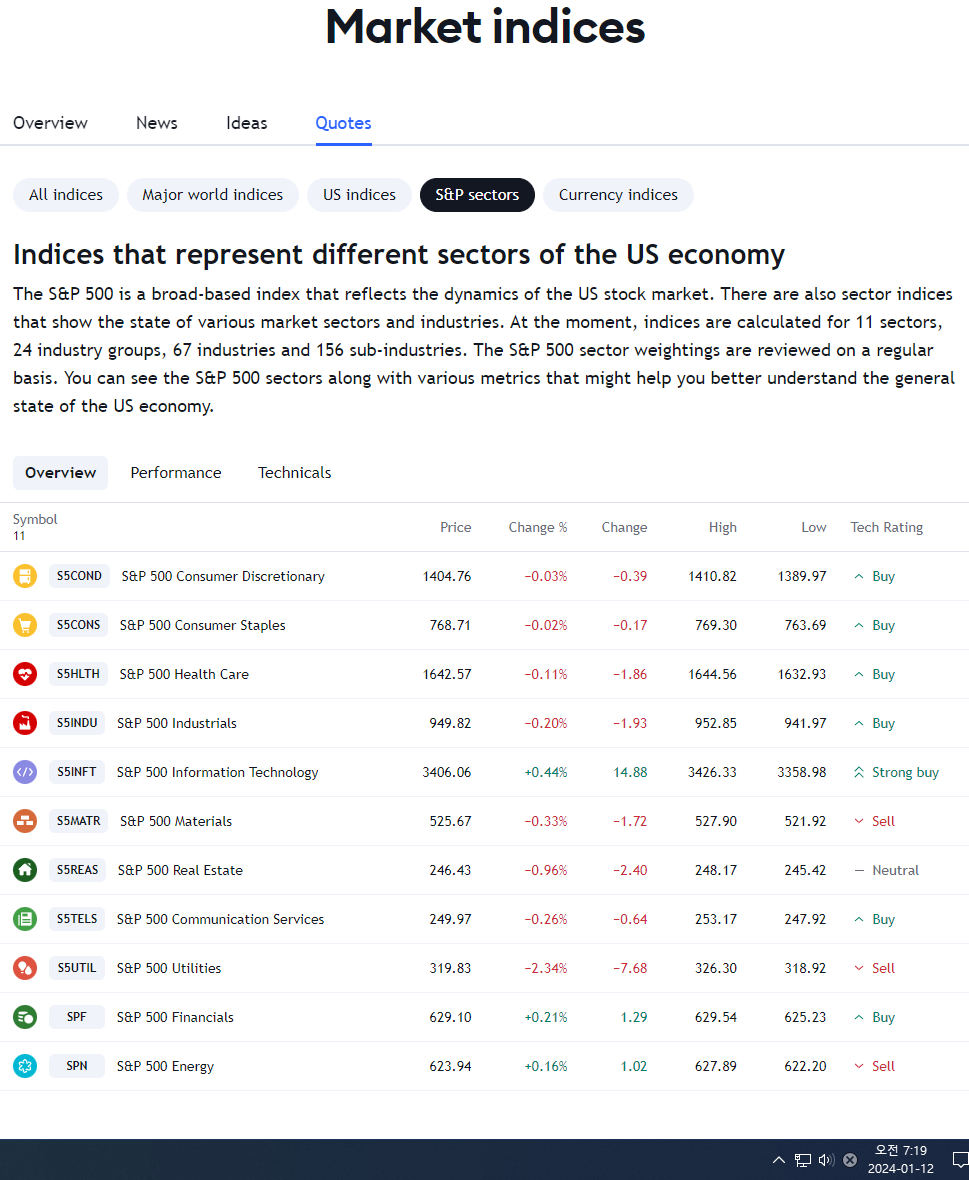The image size is (969, 1180).
Task: Click the circled X tray icon
Action: 850,1160
